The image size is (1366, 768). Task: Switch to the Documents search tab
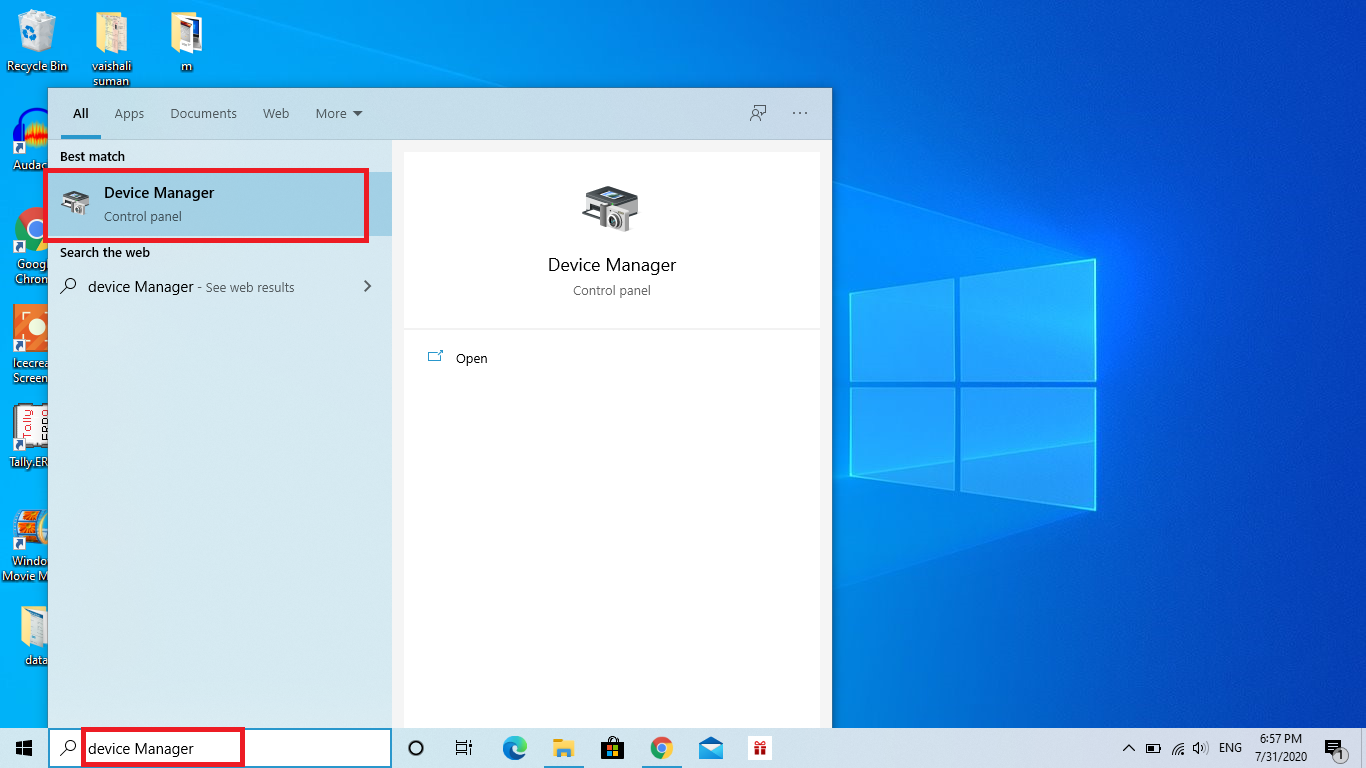click(203, 113)
